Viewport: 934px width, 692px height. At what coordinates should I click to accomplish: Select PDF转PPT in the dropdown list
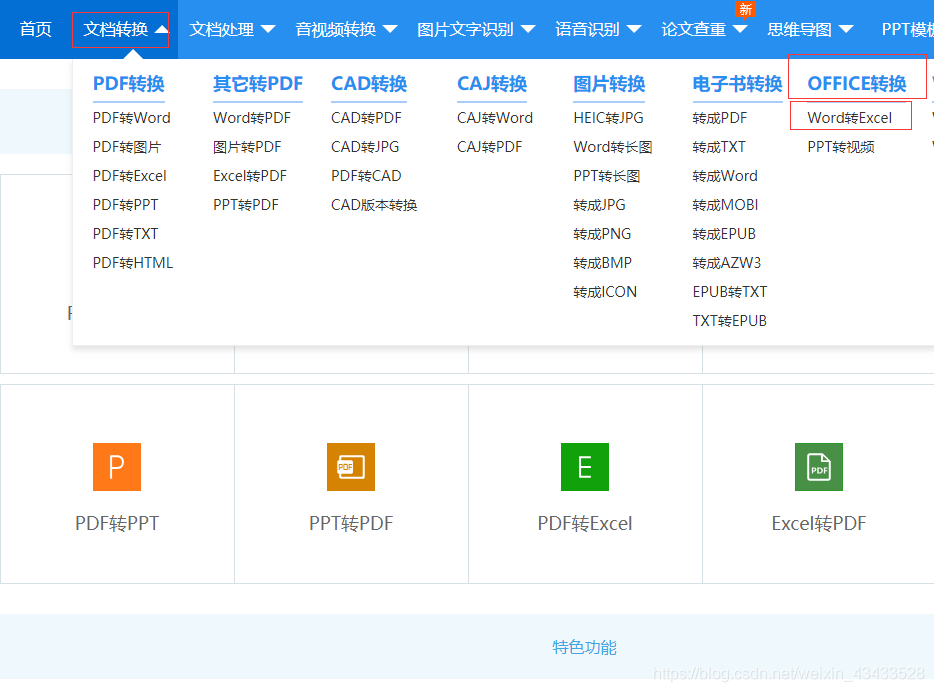[x=125, y=205]
